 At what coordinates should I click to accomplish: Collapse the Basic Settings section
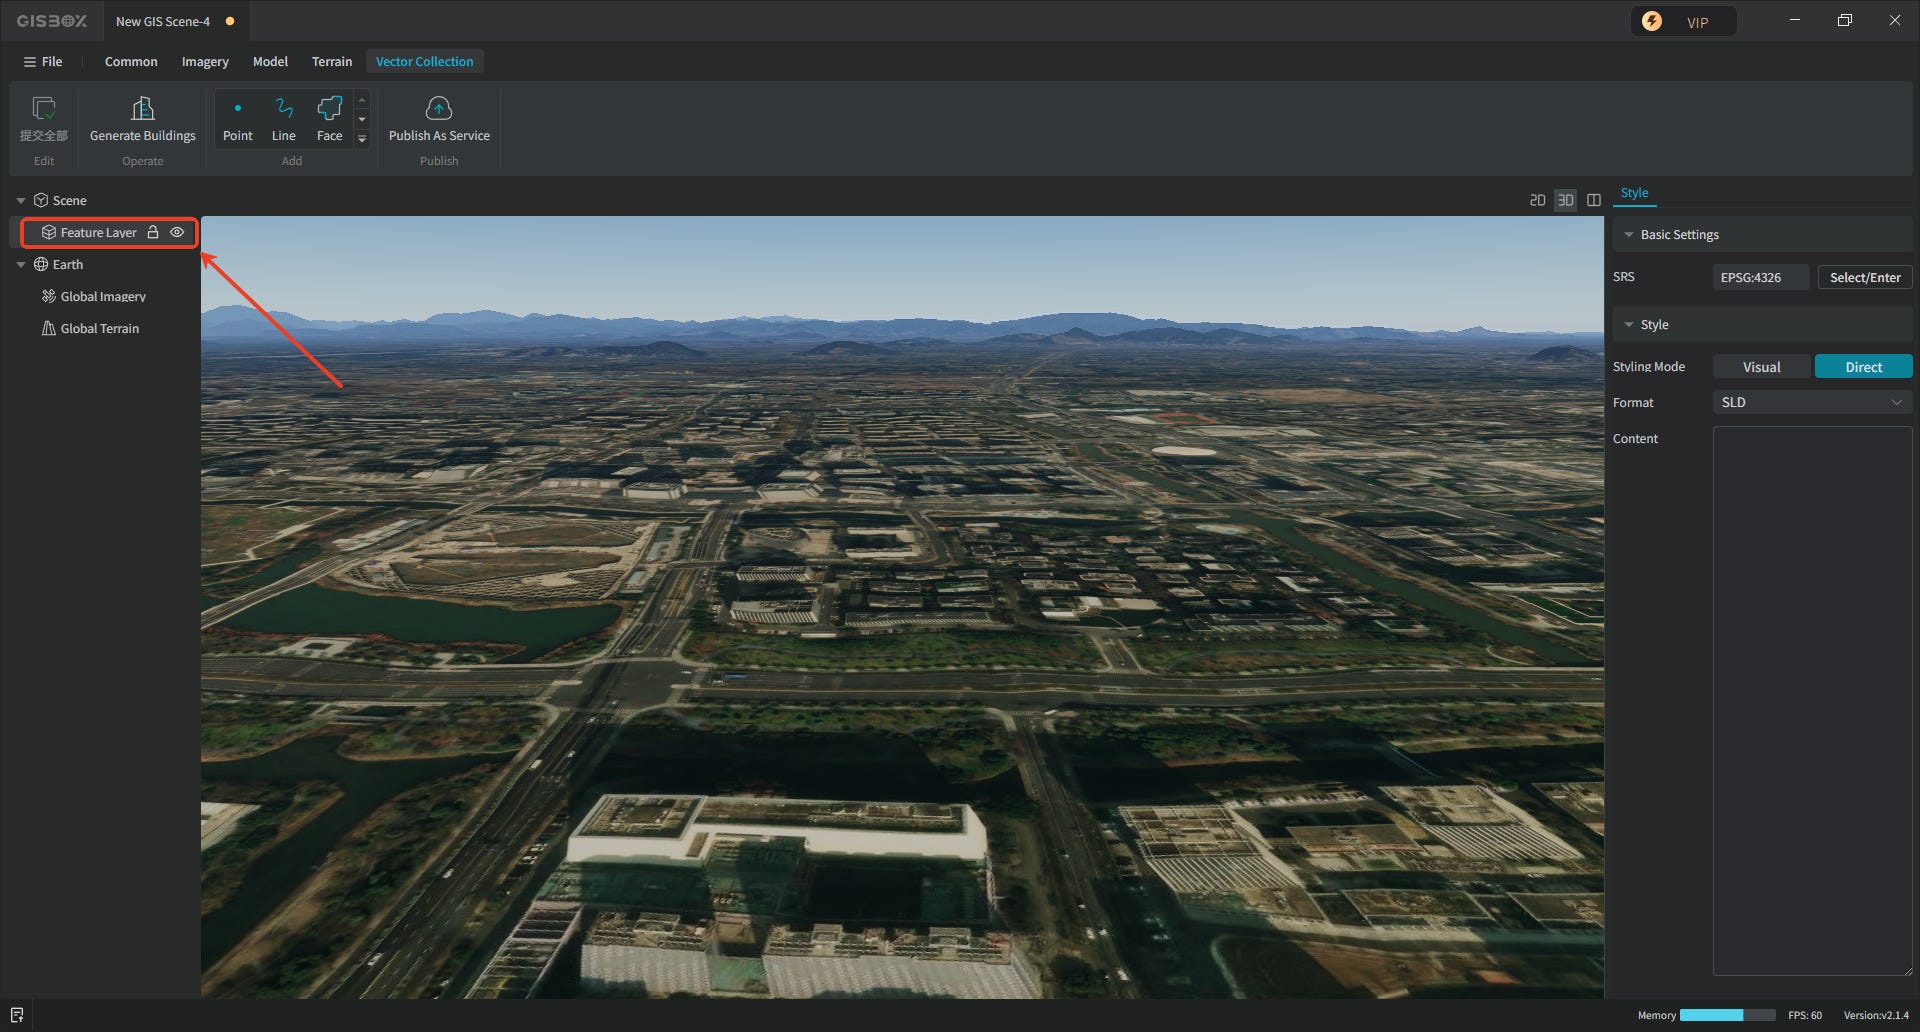tap(1629, 235)
